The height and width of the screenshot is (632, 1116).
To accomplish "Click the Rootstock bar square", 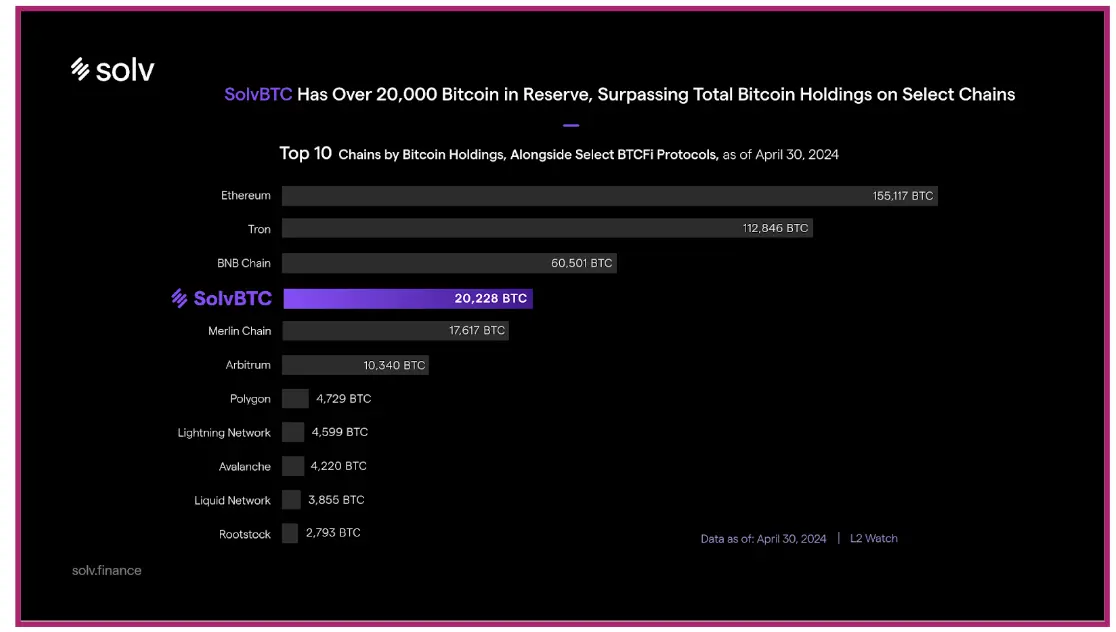I will point(290,534).
